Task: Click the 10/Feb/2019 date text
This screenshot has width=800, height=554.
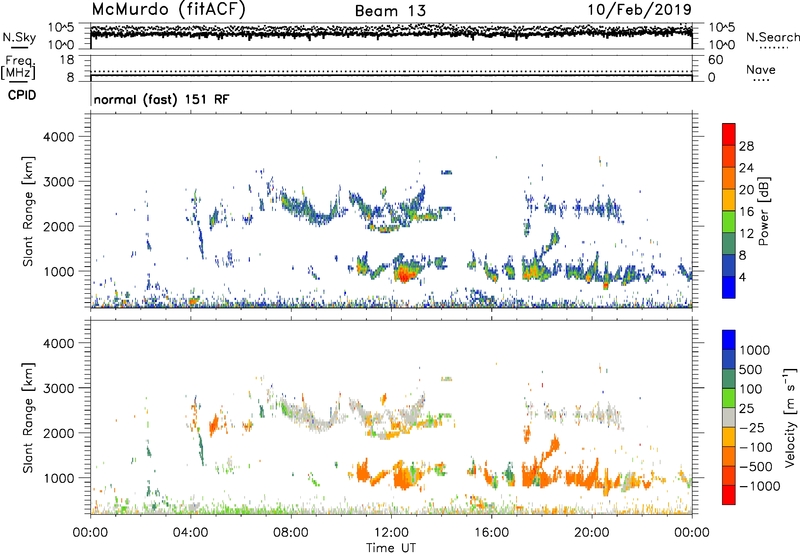Action: [640, 9]
